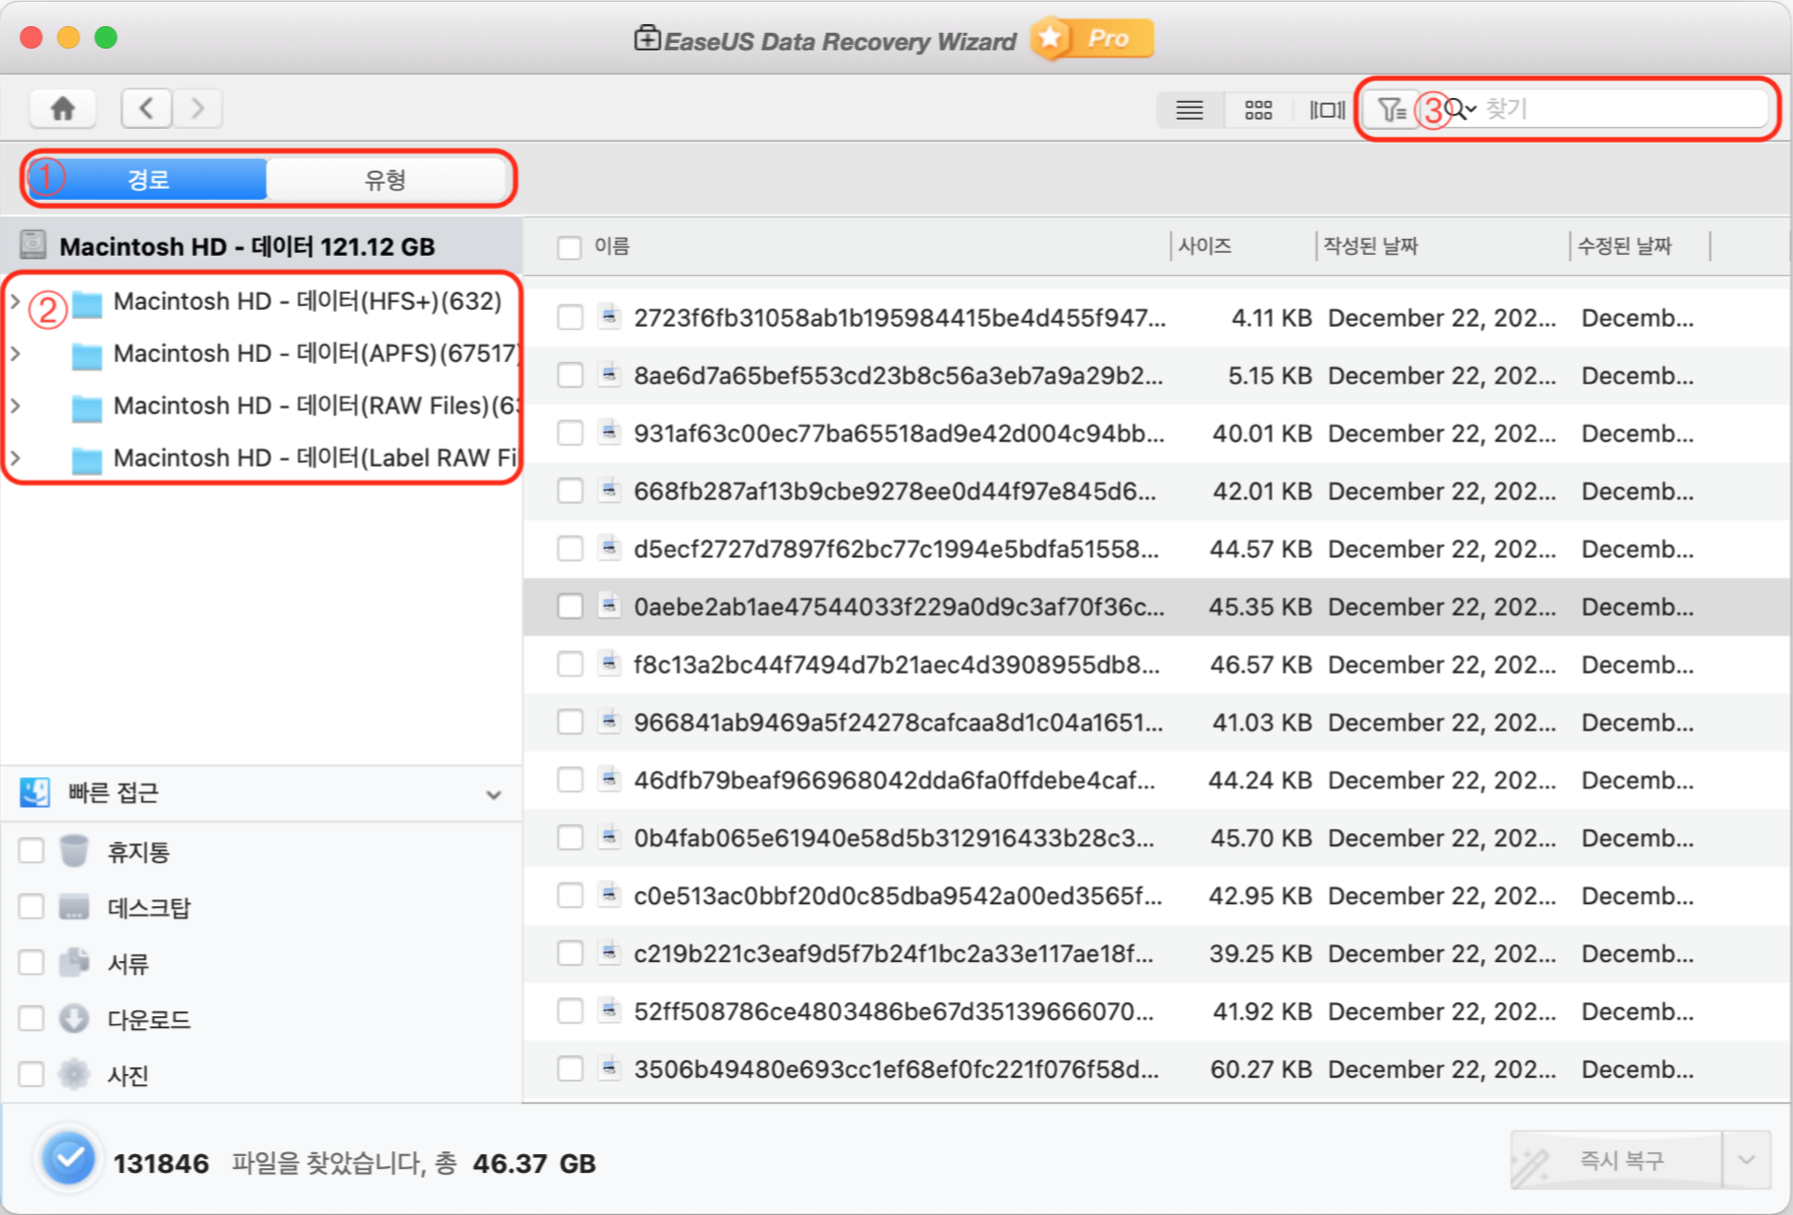Click the HFS+ folder icon
1793x1215 pixels.
click(87, 303)
